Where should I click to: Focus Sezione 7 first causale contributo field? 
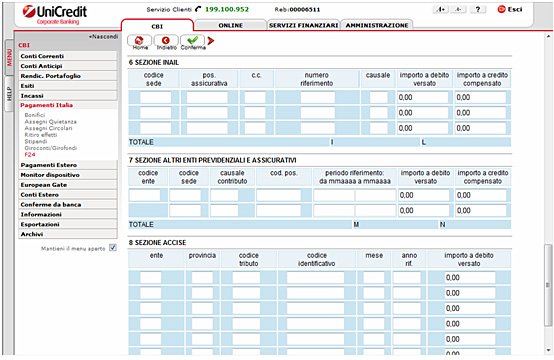pos(224,195)
